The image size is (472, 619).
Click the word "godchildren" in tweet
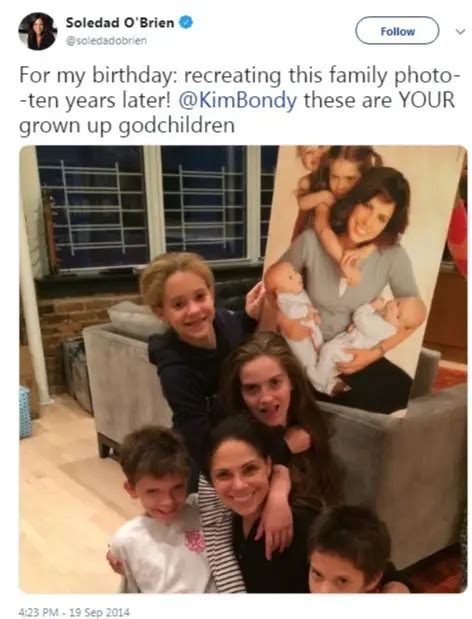(x=176, y=126)
